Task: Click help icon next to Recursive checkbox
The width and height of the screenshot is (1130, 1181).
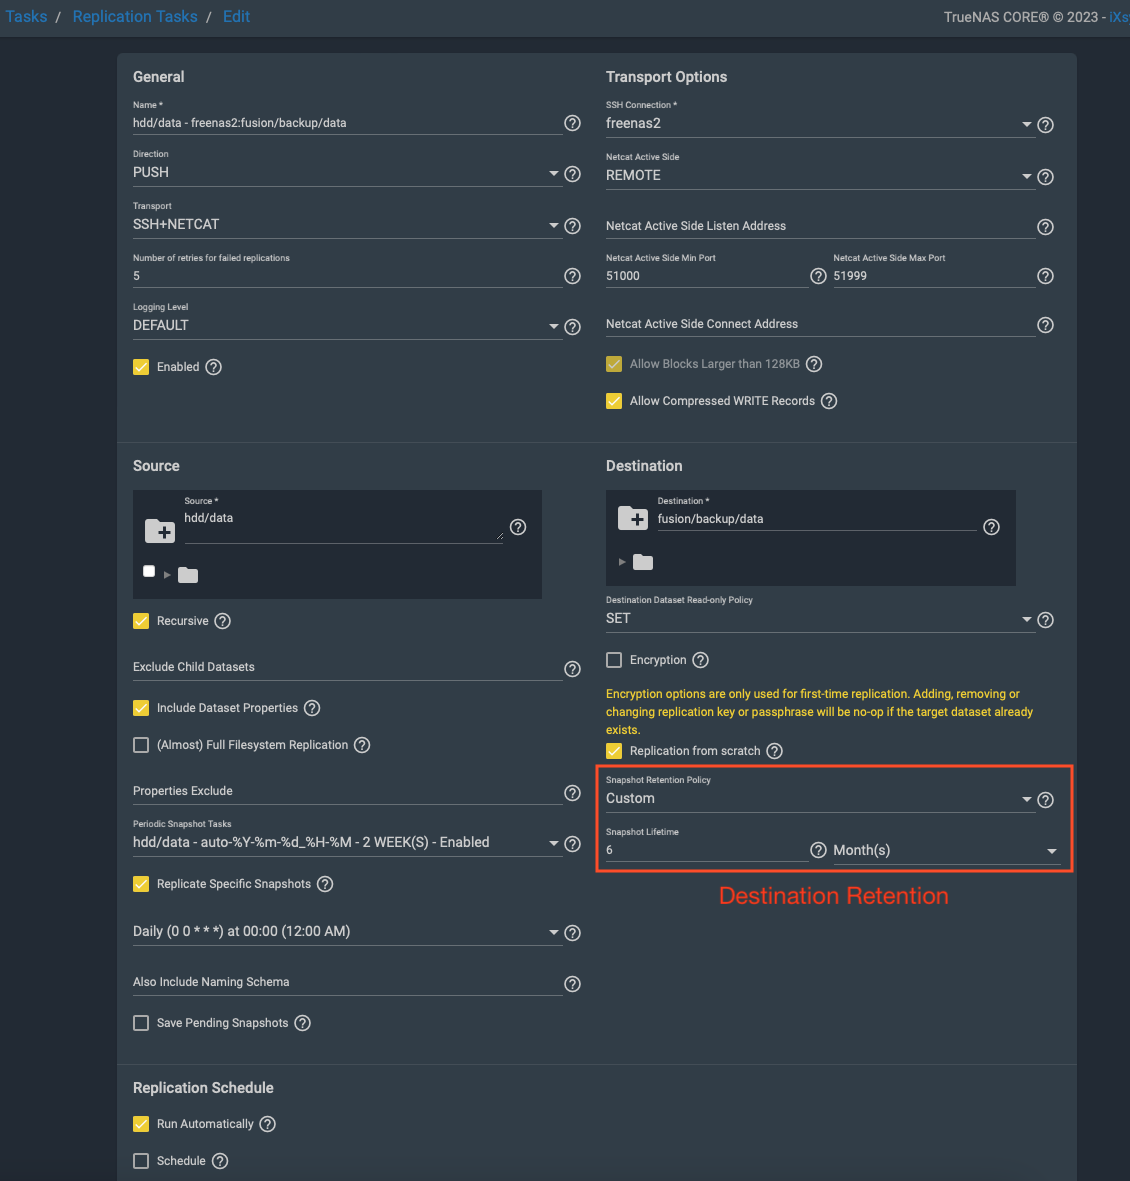Action: 223,621
